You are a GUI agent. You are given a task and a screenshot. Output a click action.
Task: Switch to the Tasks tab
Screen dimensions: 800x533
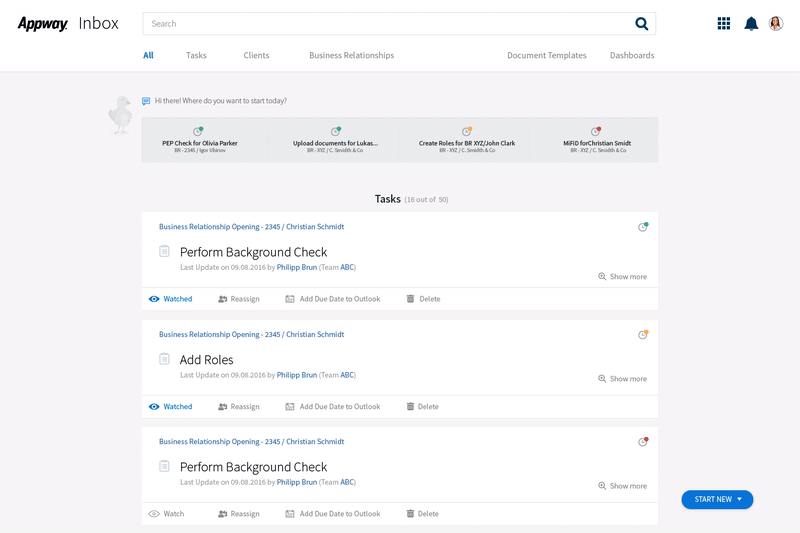(196, 56)
